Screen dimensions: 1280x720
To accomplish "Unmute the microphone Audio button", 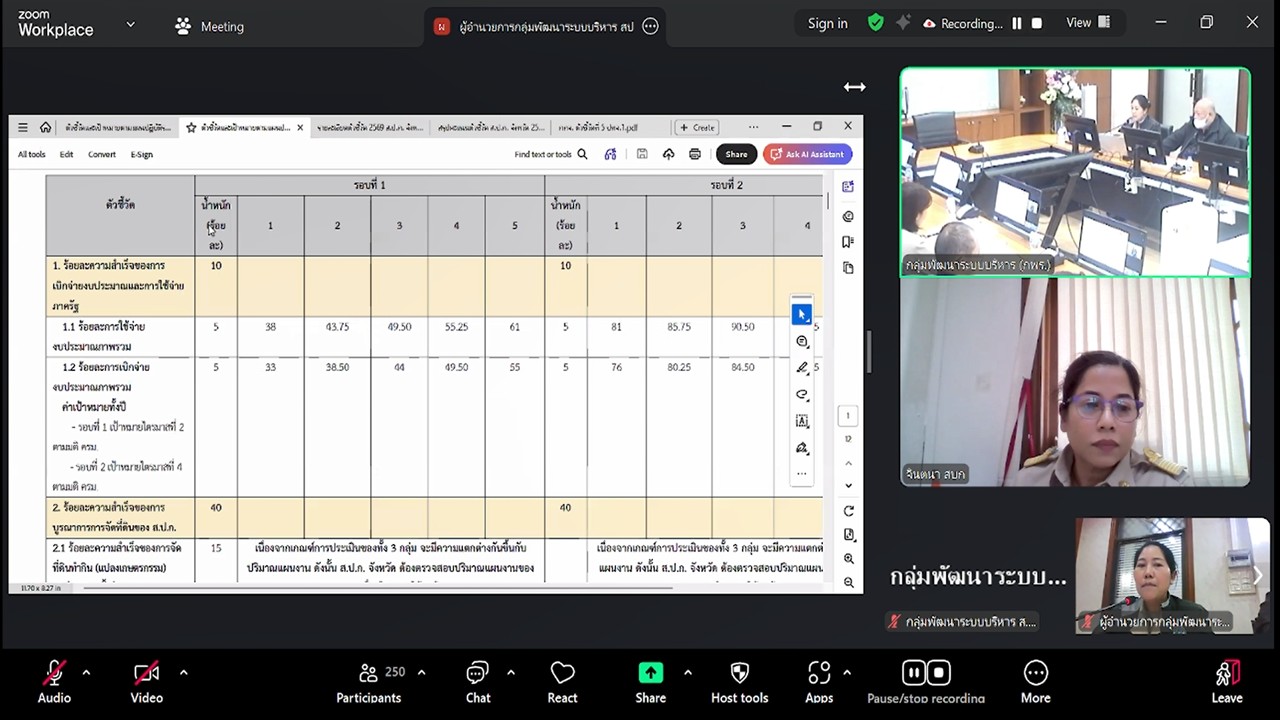I will (x=54, y=673).
